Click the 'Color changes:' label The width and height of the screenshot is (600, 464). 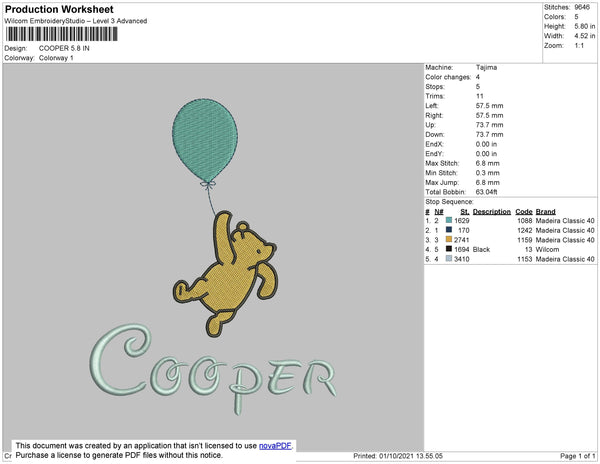pyautogui.click(x=448, y=77)
